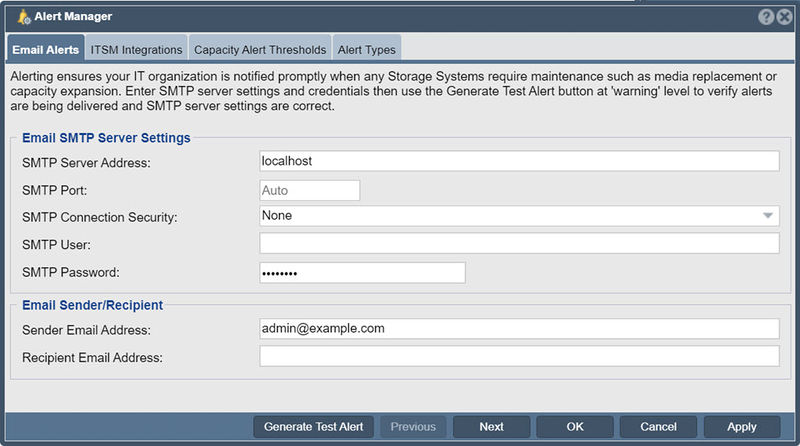Click the SMTP Port label
The image size is (800, 446).
click(55, 190)
